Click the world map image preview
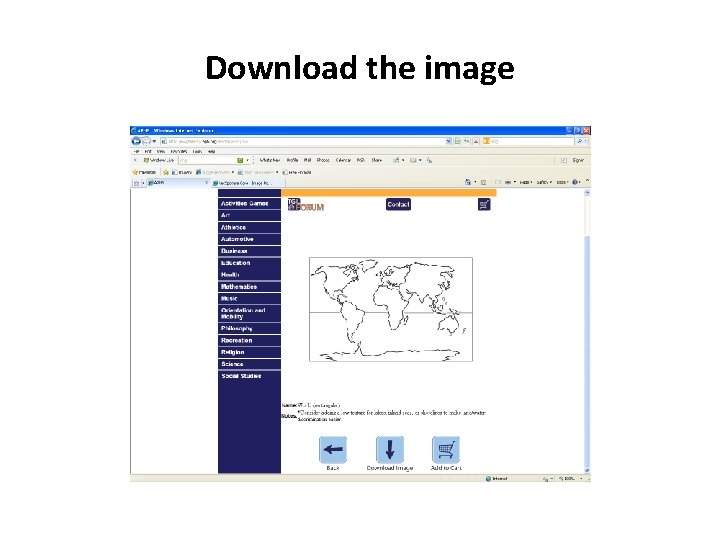The image size is (720, 540). 391,309
